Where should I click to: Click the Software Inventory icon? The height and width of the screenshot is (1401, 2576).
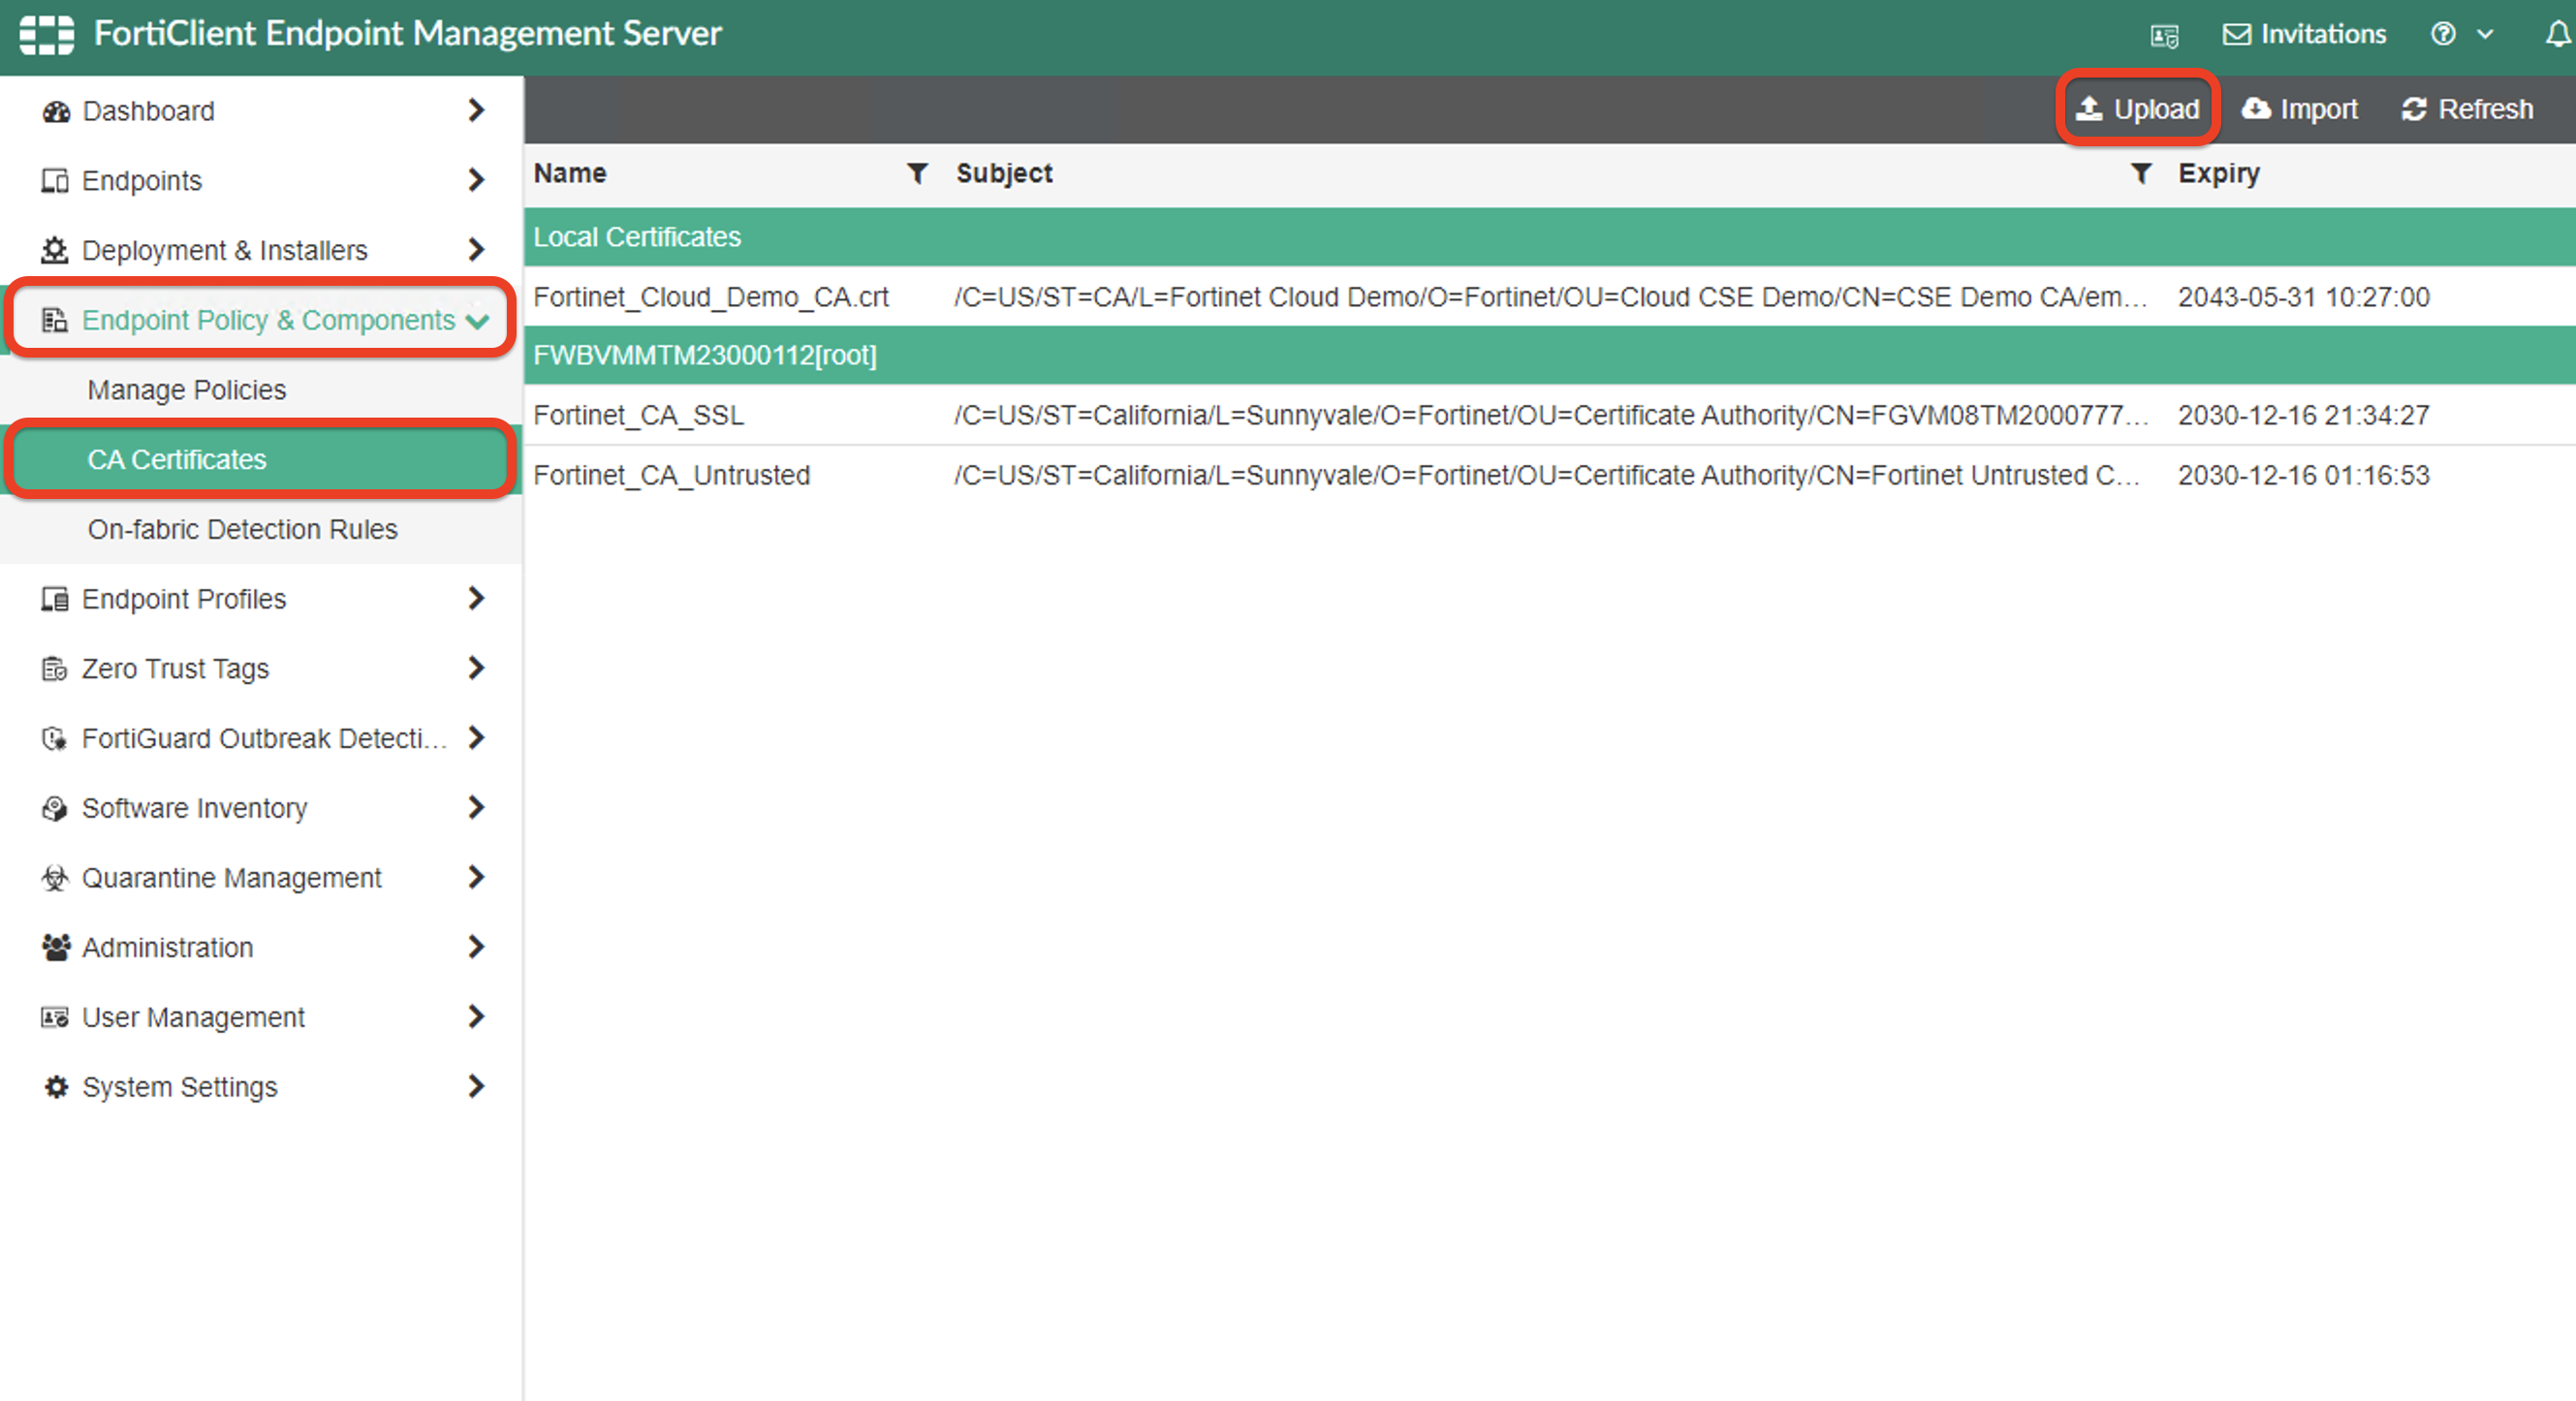tap(55, 808)
